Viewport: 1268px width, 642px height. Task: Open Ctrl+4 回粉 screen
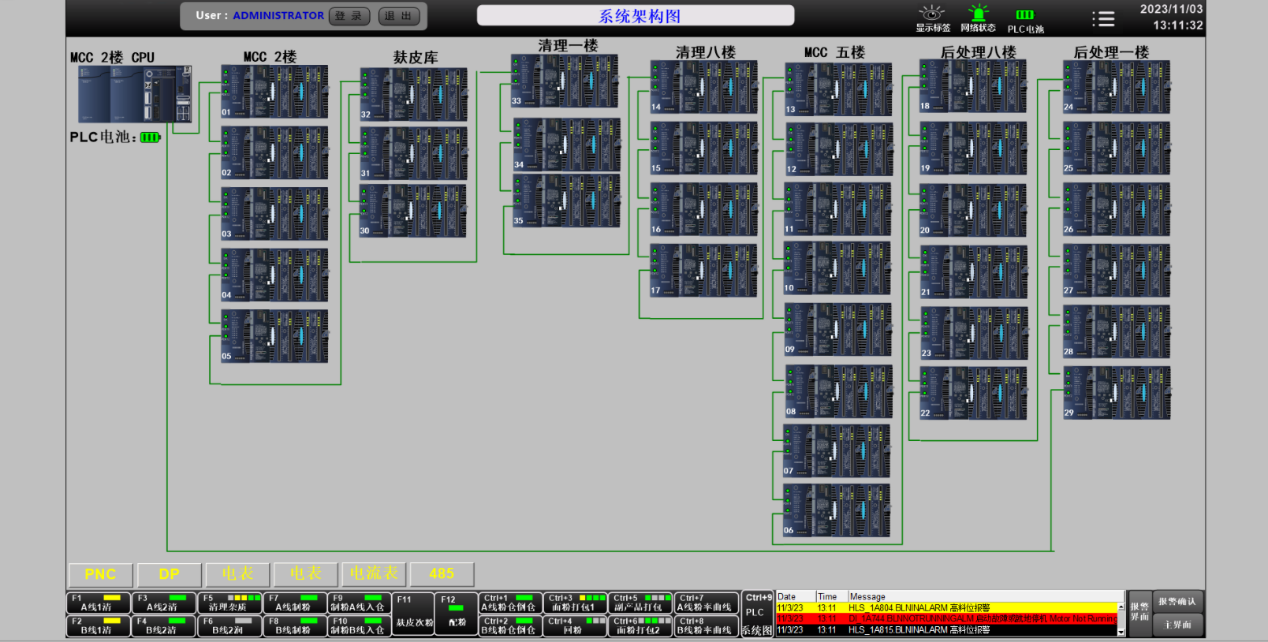coord(576,625)
